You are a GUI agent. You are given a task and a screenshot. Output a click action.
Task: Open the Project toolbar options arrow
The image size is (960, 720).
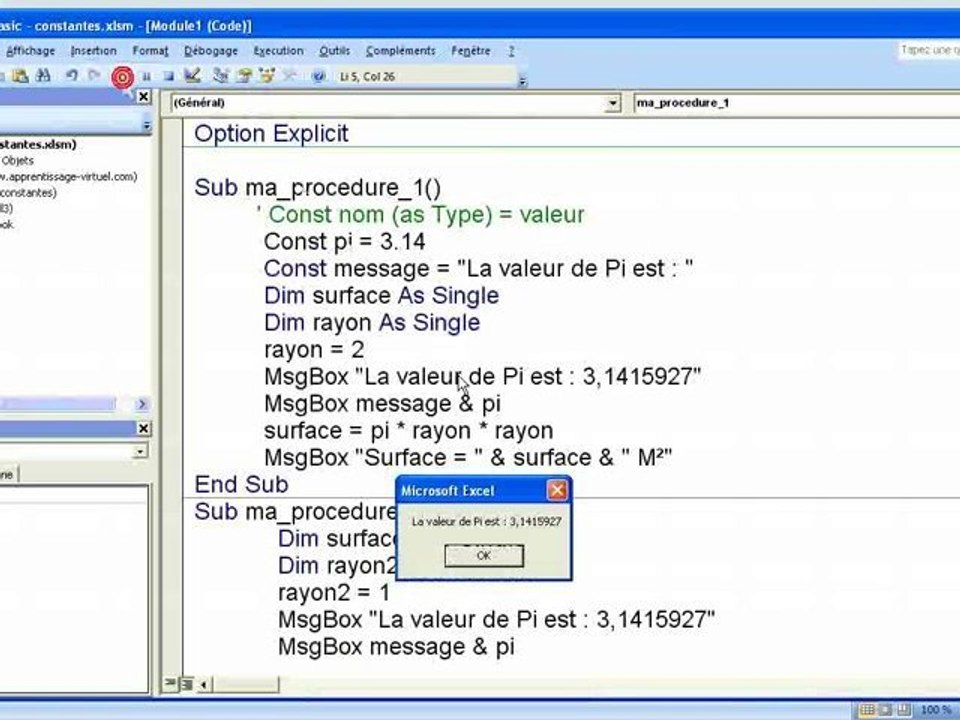(x=146, y=126)
